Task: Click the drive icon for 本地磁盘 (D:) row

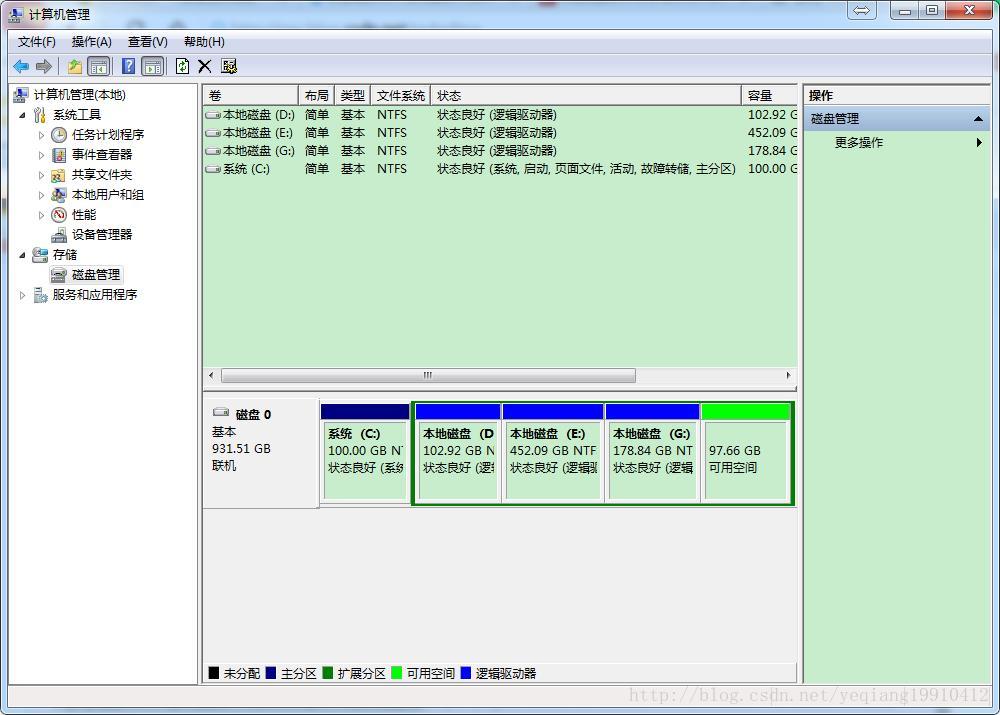Action: click(213, 115)
